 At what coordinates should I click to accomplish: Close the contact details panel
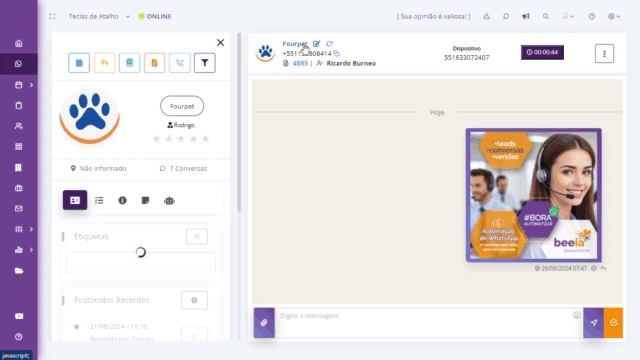[220, 42]
